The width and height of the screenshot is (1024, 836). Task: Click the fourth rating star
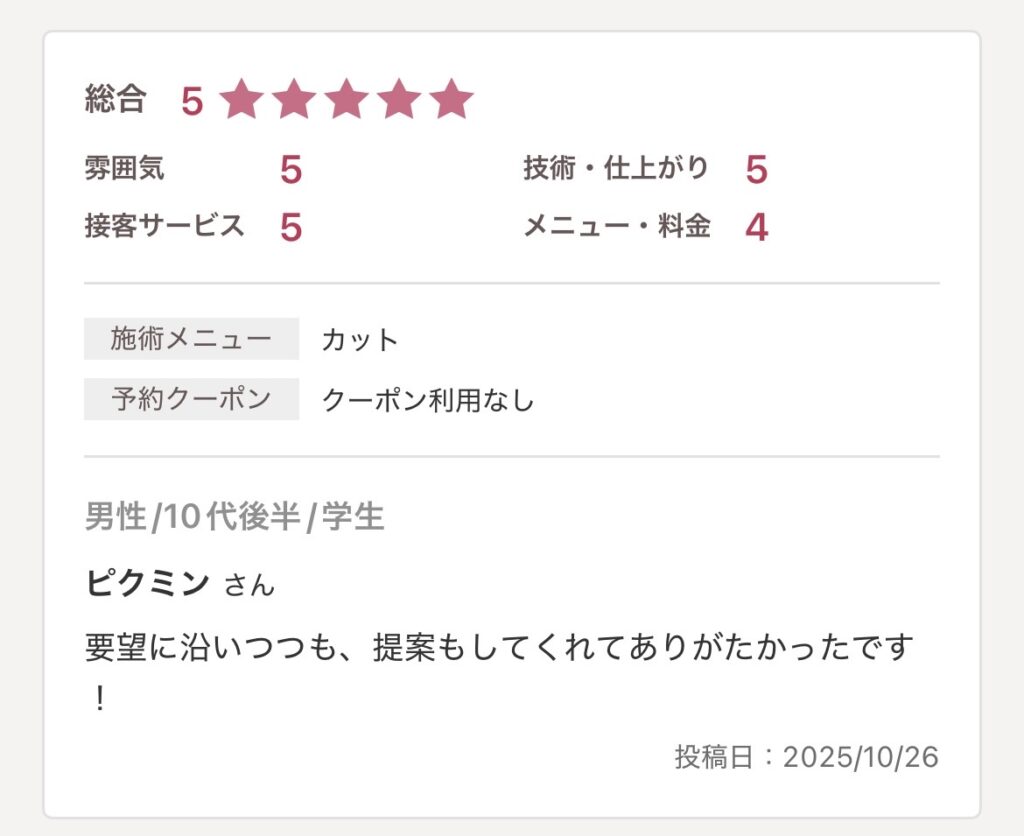tap(400, 100)
